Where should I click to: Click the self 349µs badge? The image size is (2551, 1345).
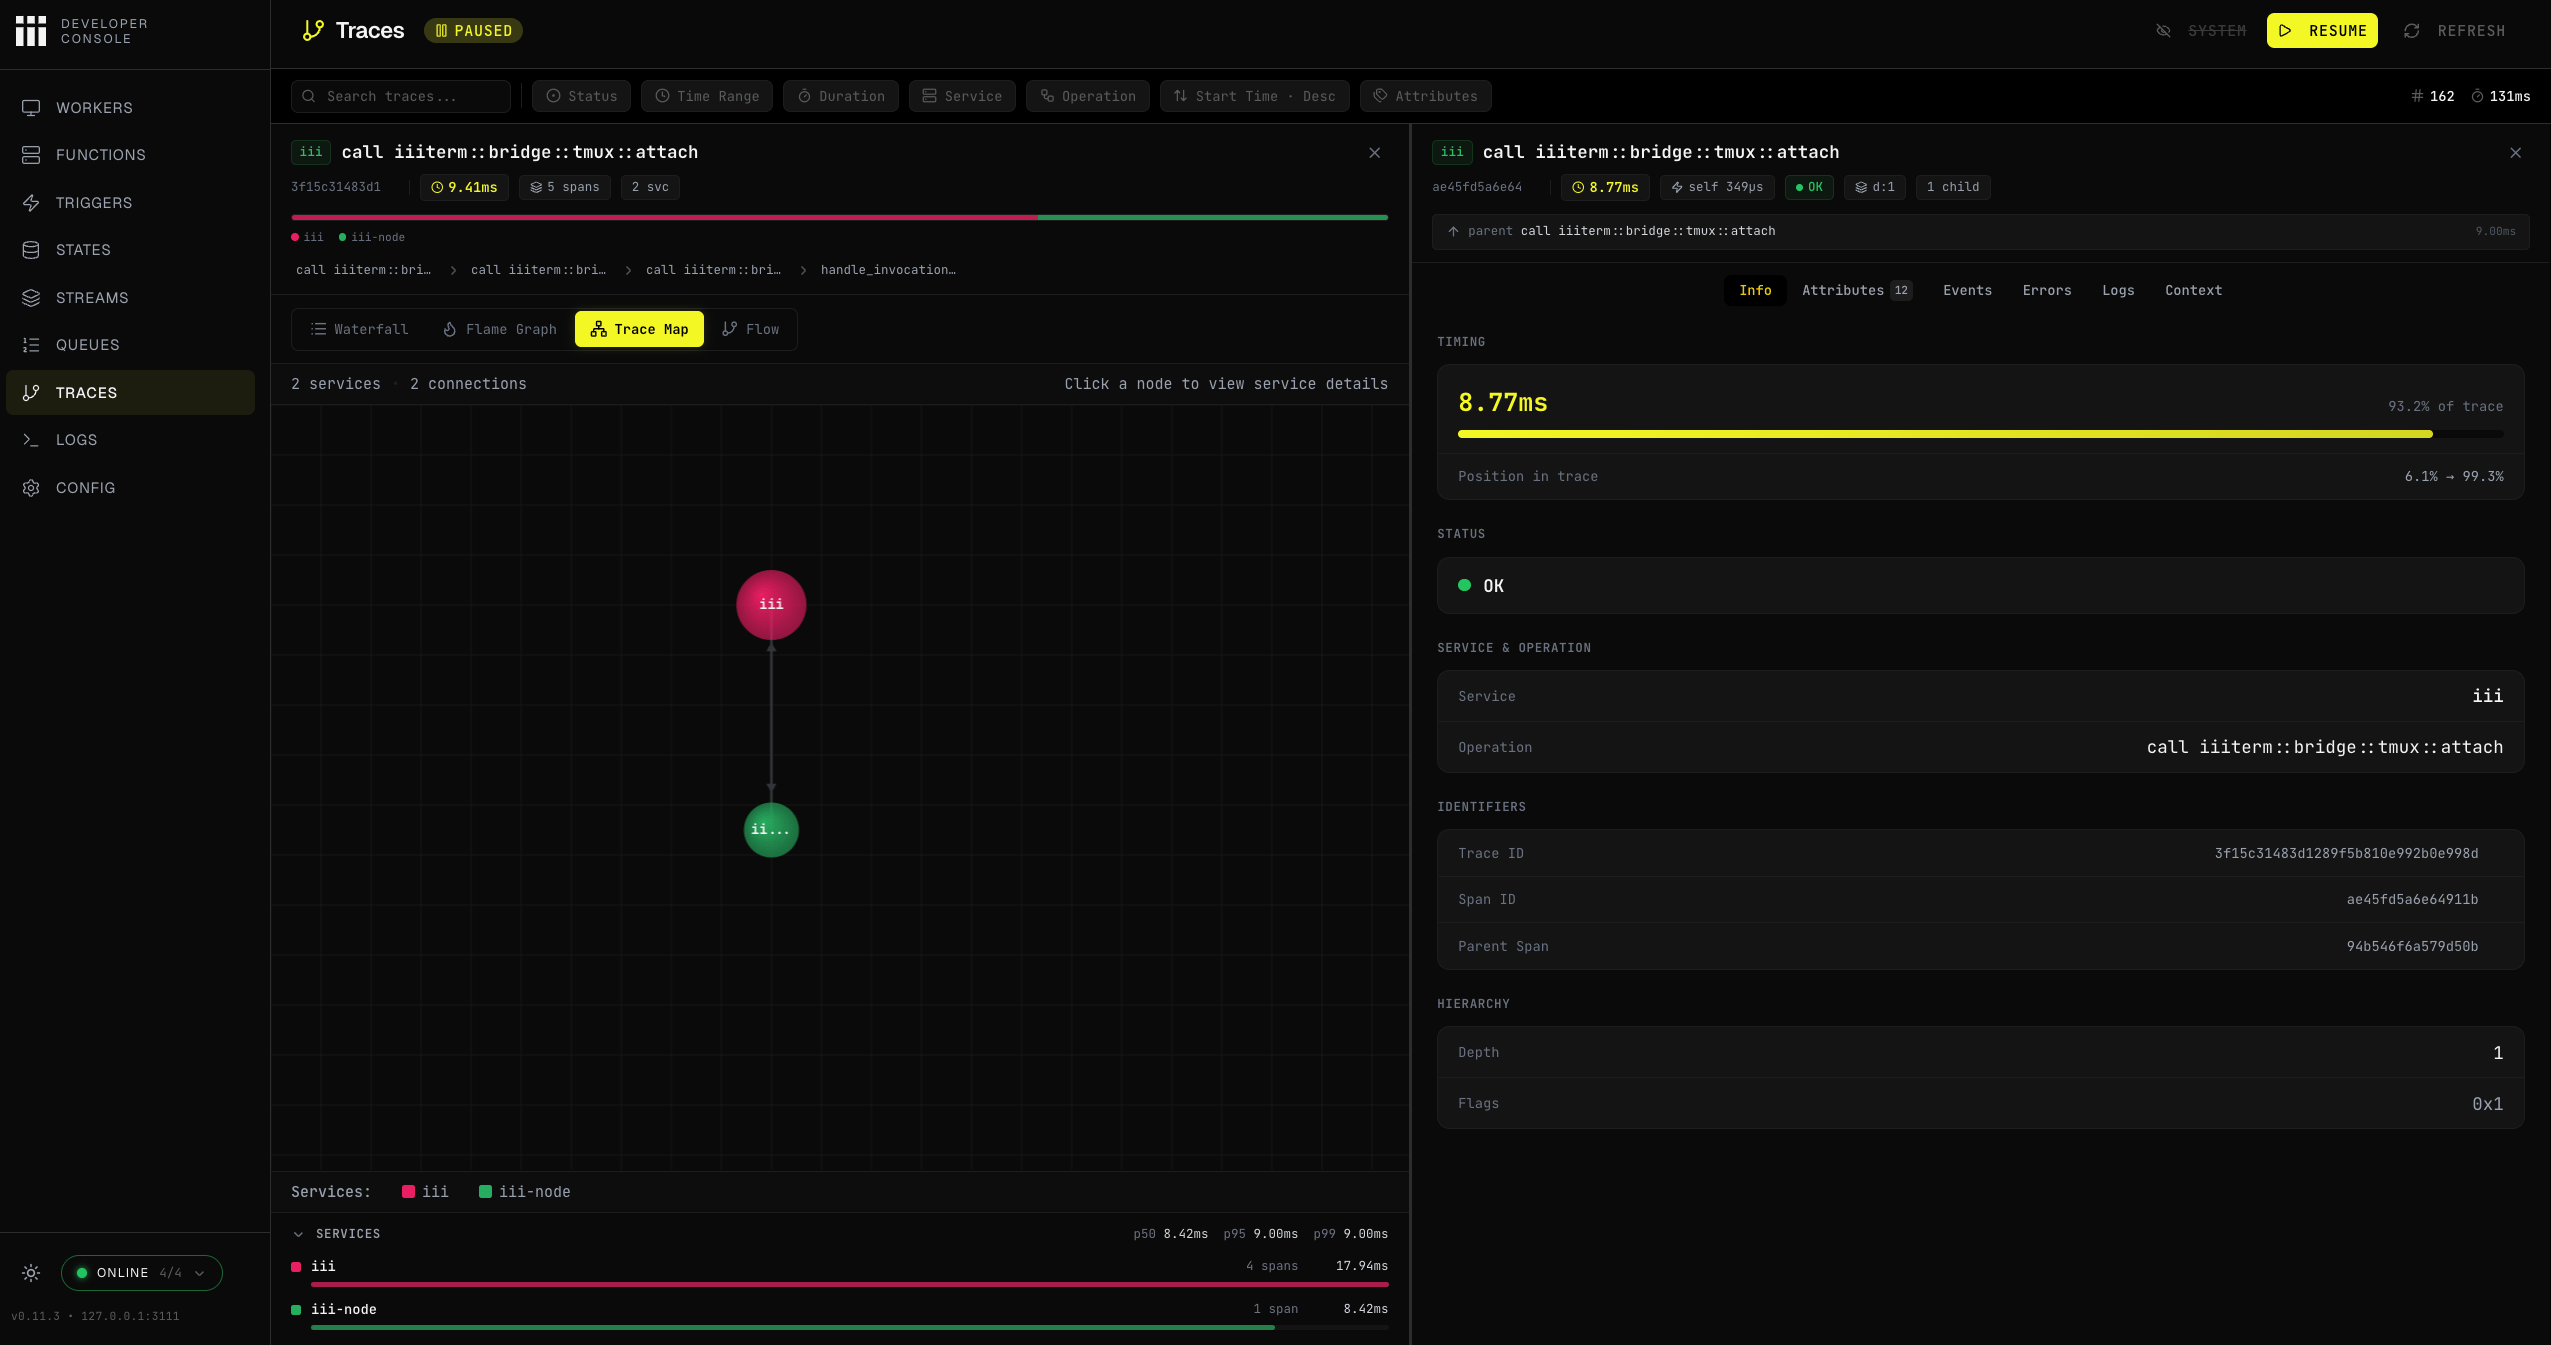pos(1717,188)
